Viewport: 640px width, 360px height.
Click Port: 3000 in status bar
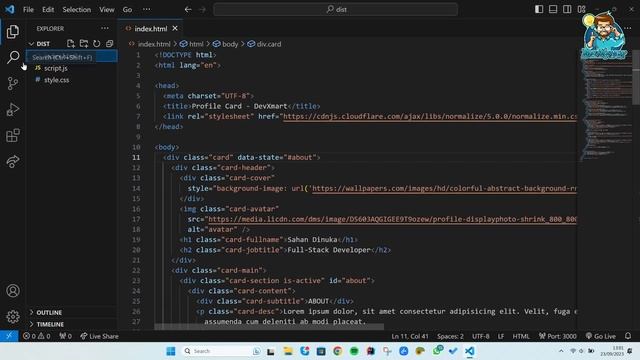558,336
